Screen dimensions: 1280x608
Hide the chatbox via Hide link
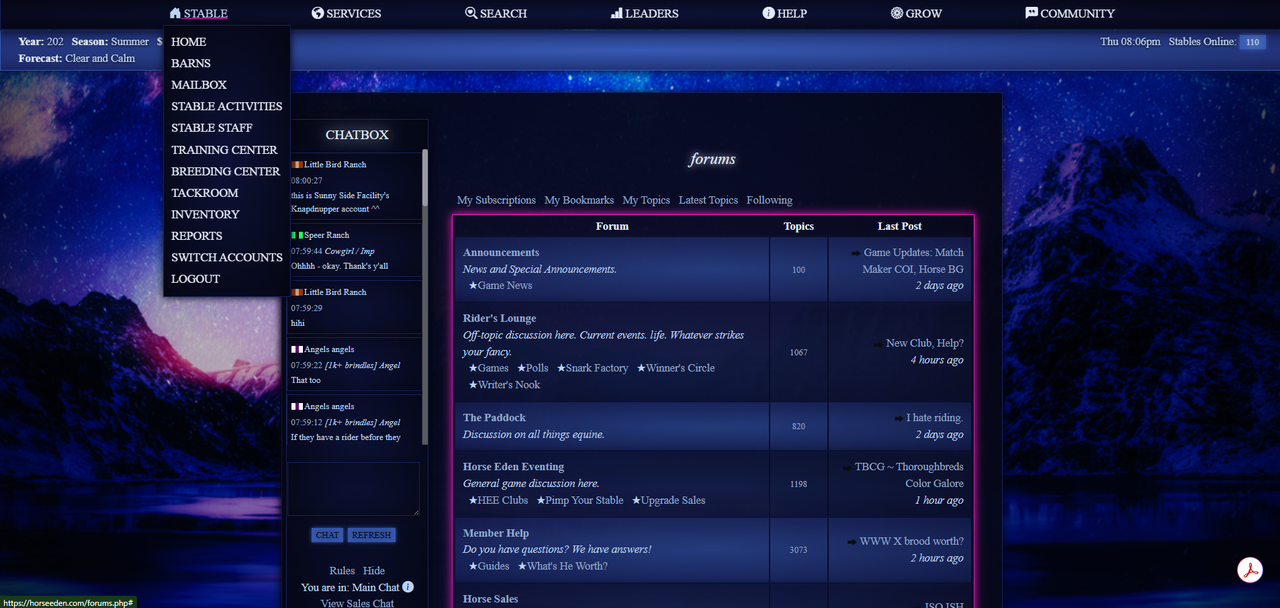point(374,571)
